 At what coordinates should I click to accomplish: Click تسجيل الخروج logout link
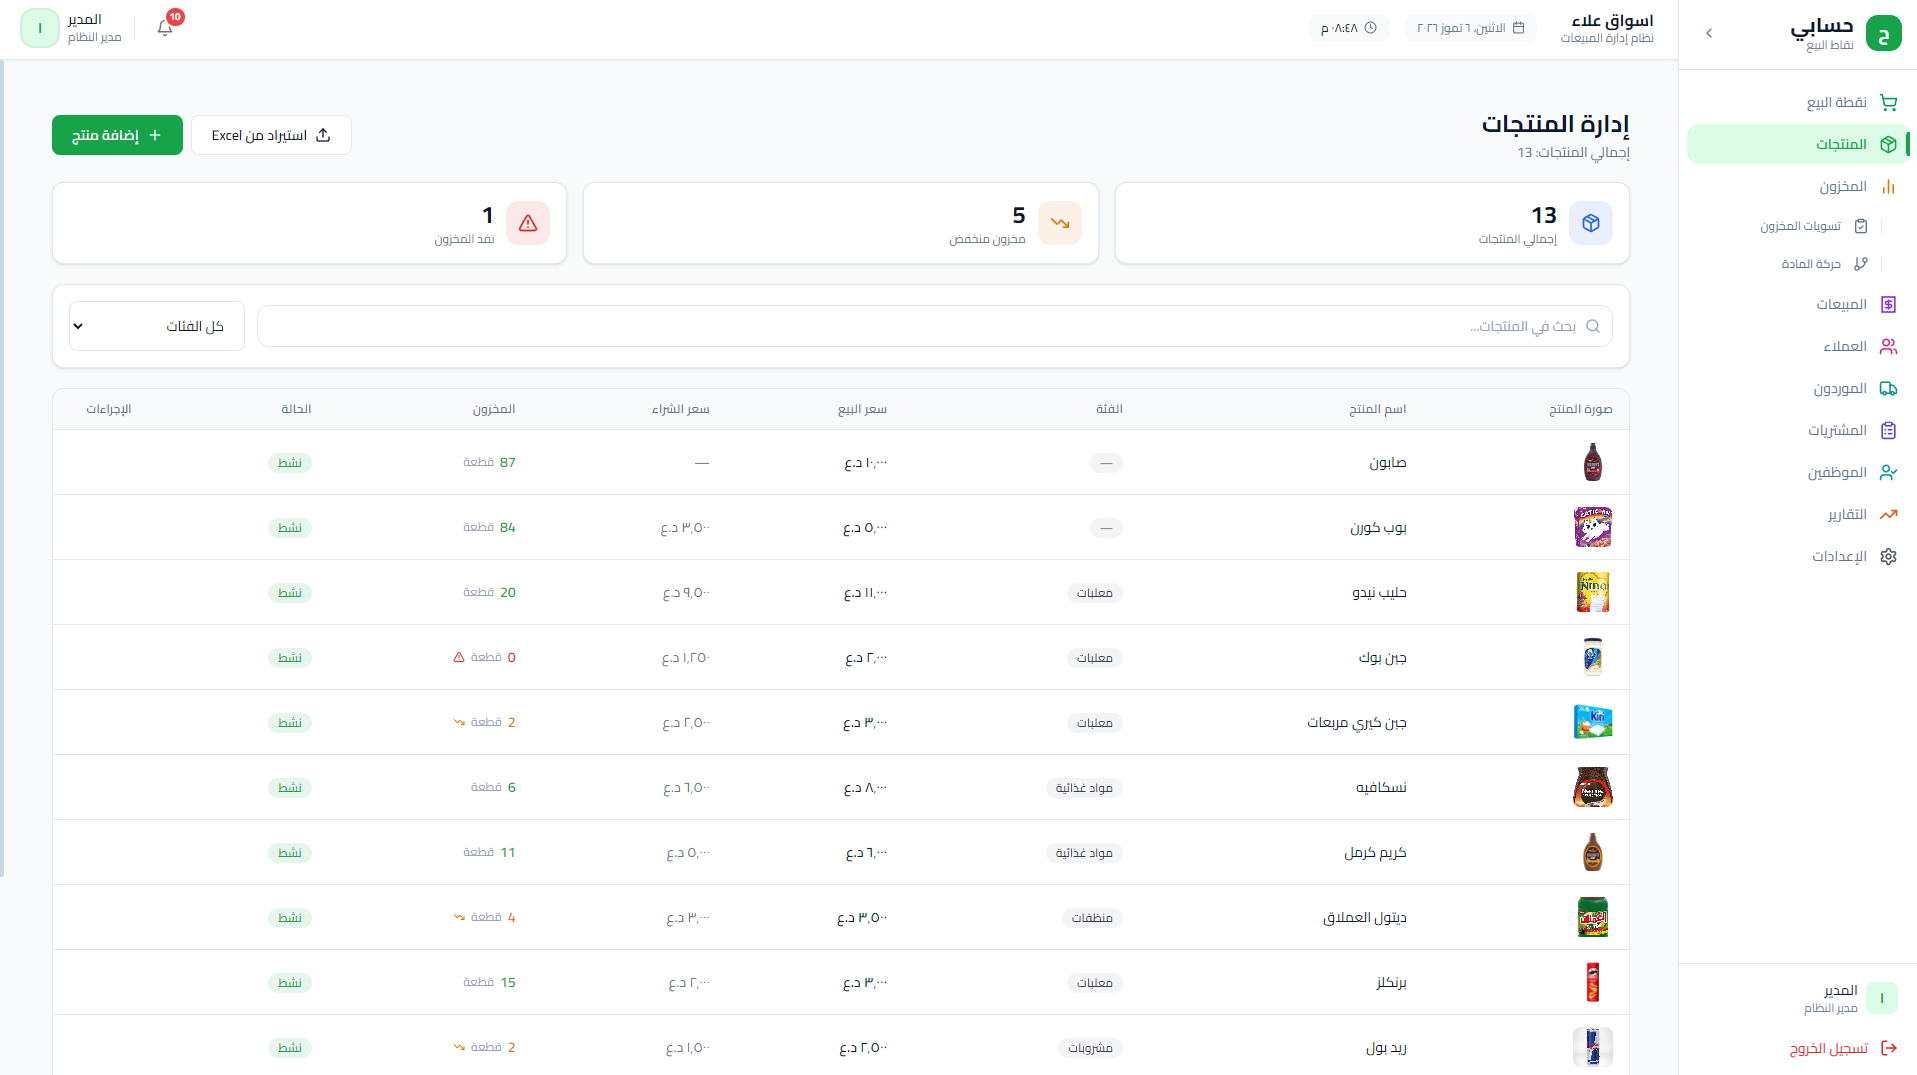pos(1843,1048)
